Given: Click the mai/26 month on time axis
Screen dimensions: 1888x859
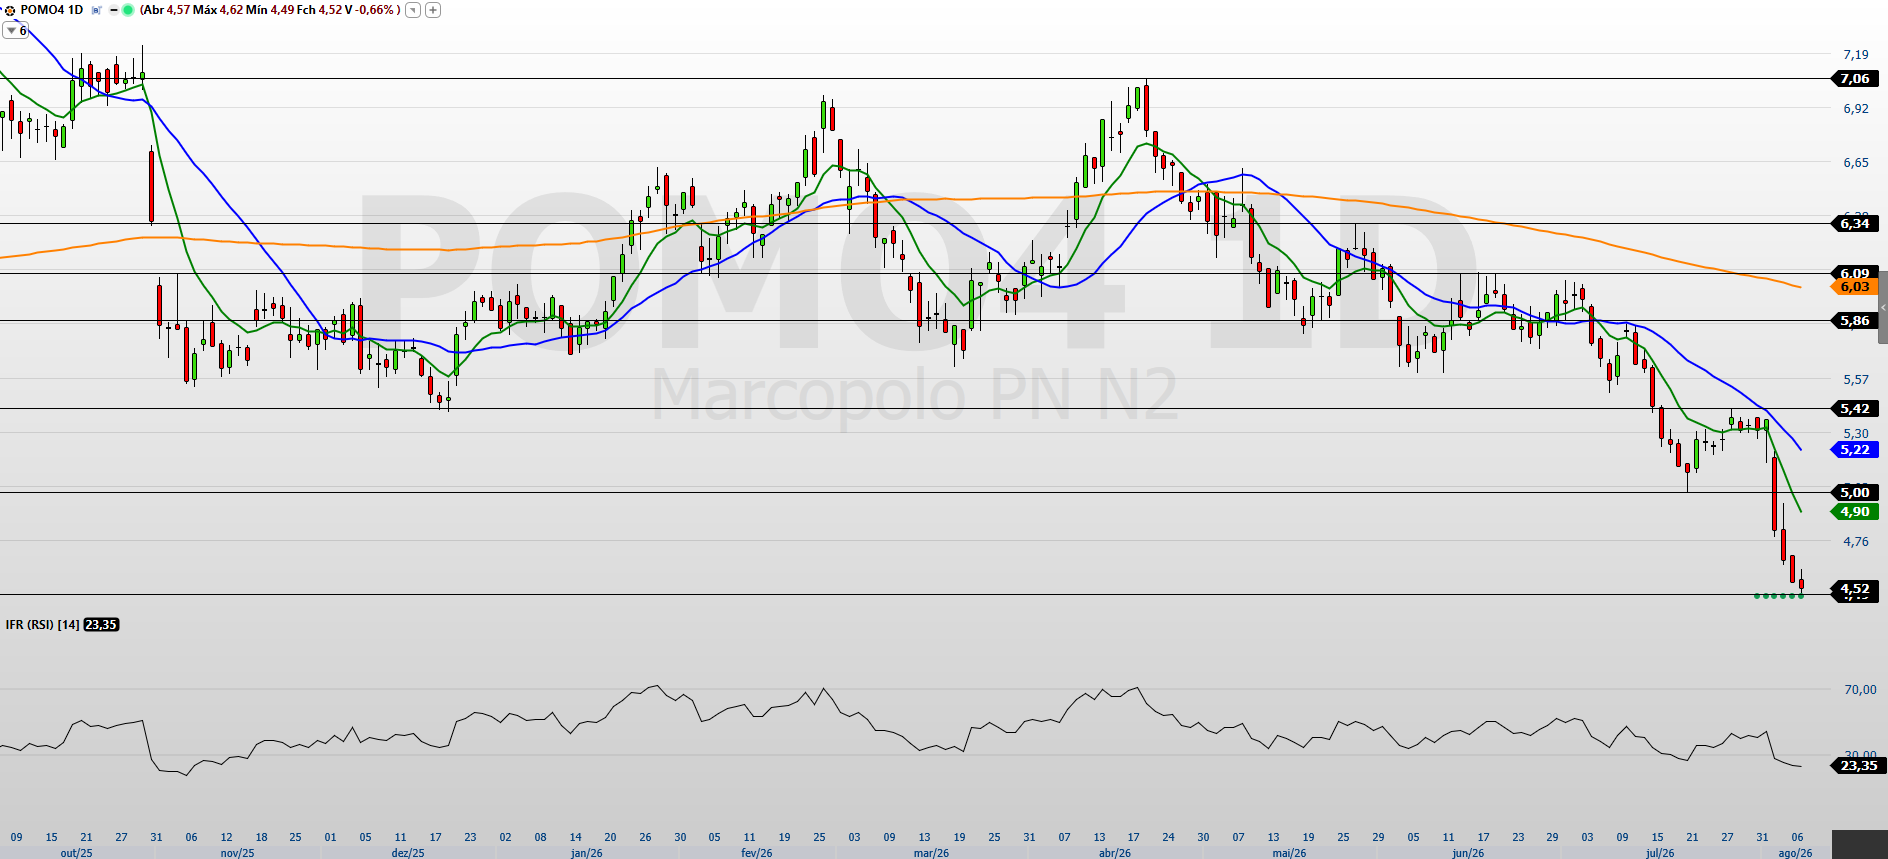Looking at the screenshot, I should coord(1289,853).
